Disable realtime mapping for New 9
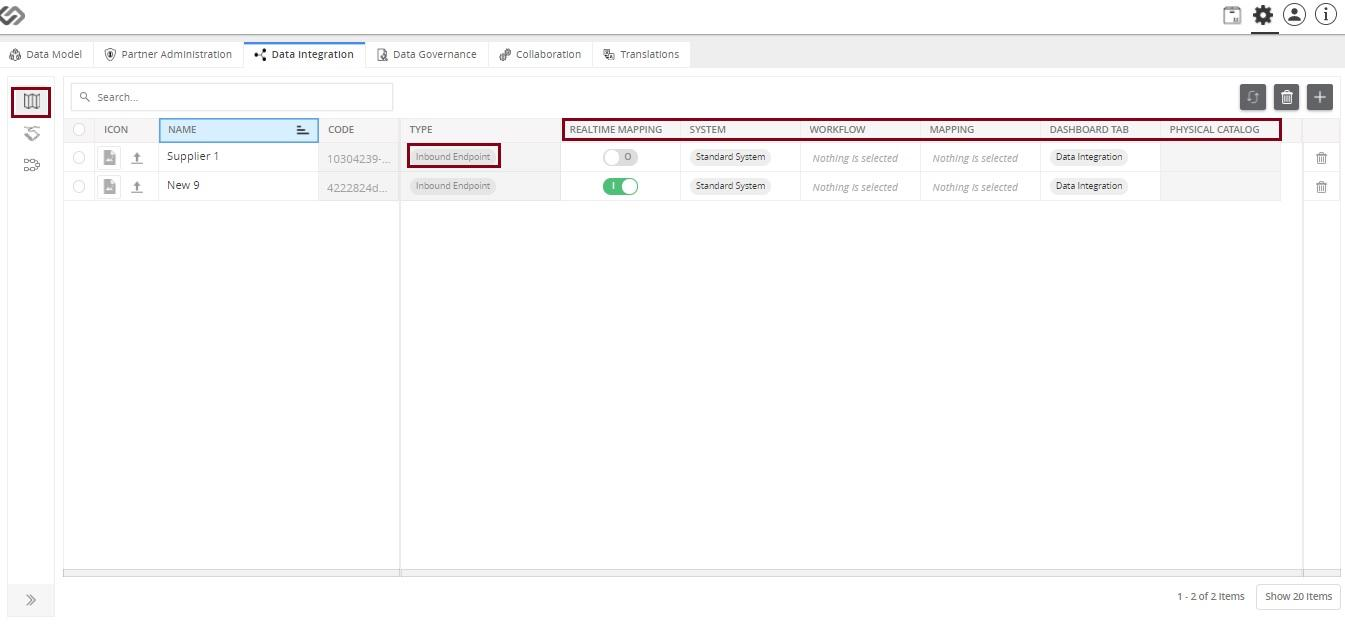1345x625 pixels. [x=620, y=186]
